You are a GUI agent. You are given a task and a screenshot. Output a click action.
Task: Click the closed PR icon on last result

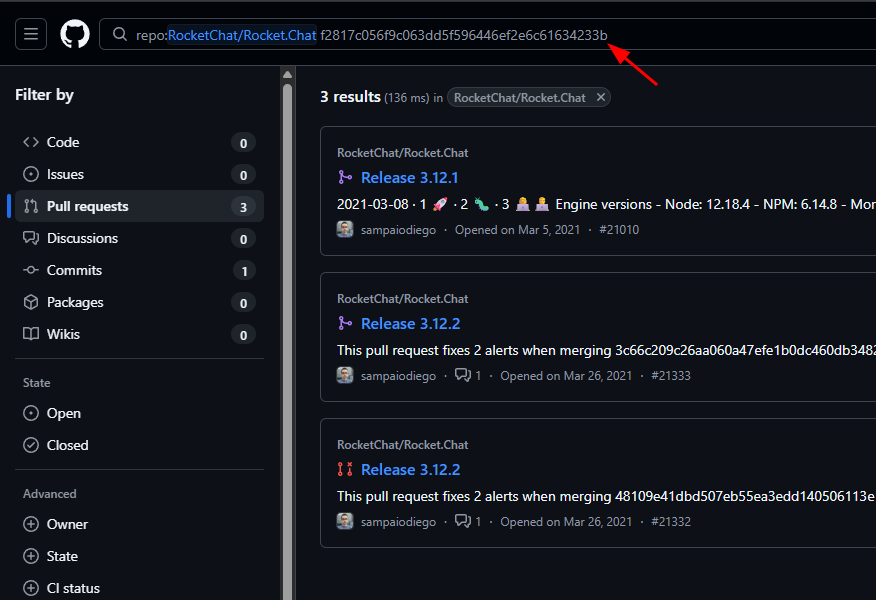point(345,469)
